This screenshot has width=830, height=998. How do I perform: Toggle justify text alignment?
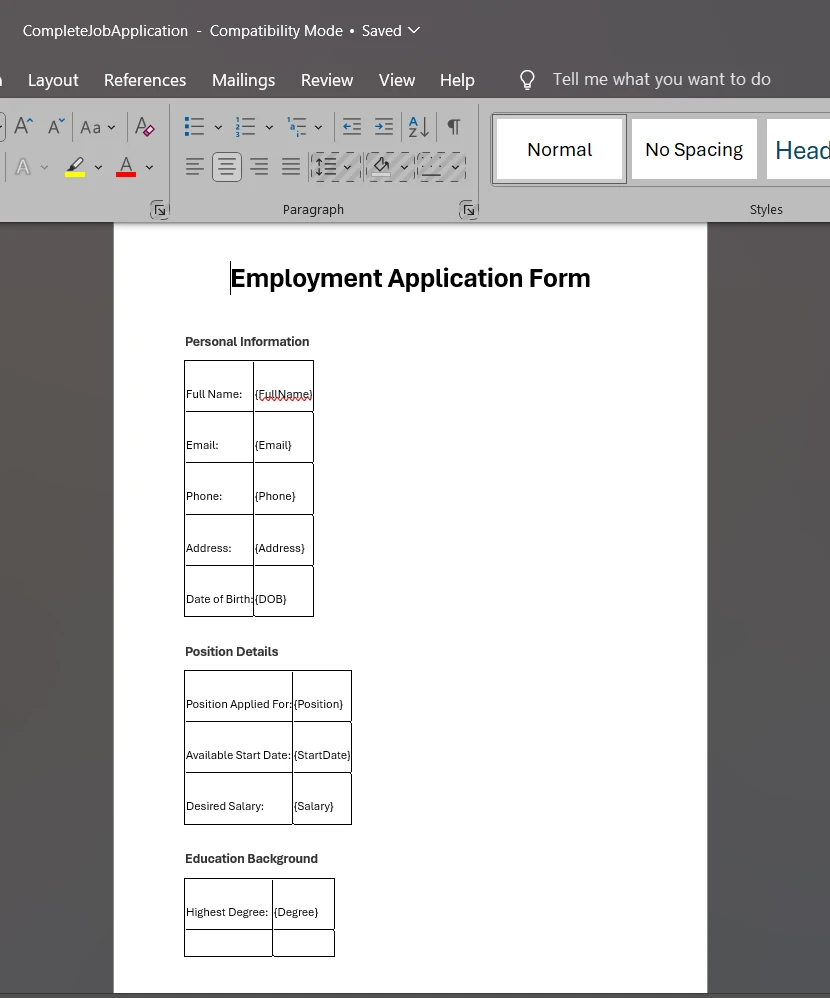click(291, 167)
